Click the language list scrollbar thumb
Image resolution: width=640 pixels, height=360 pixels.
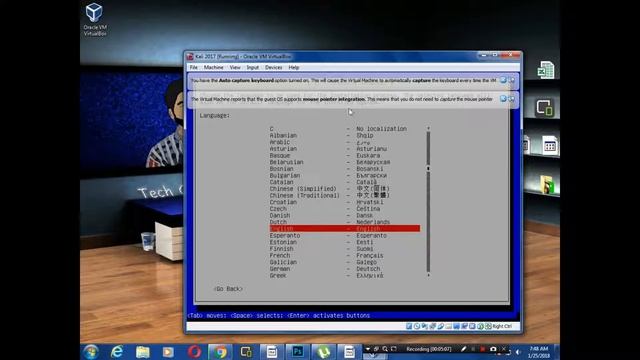428,168
